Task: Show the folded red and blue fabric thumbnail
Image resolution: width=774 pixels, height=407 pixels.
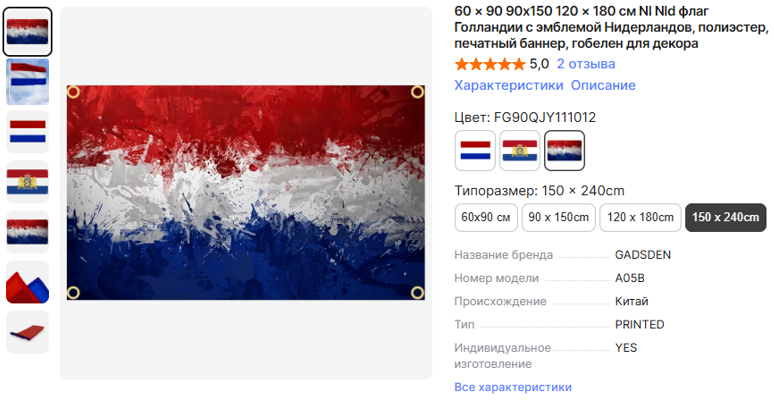Action: click(x=28, y=283)
